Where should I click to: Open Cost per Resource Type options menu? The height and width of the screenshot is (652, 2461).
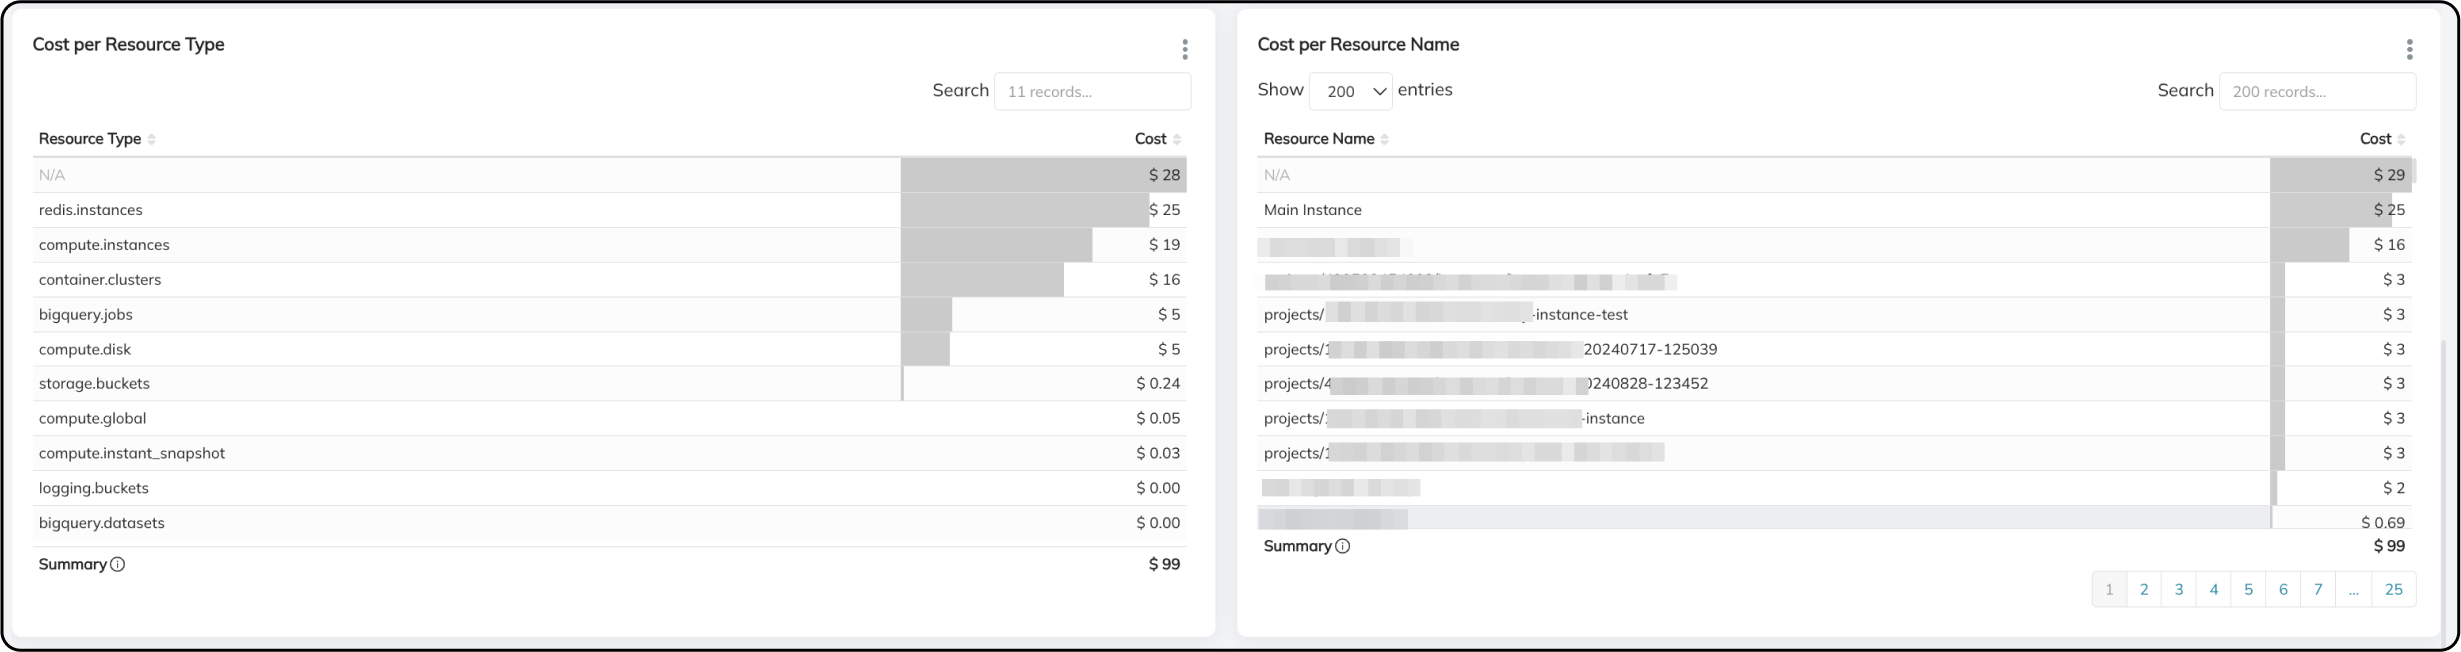click(1184, 49)
